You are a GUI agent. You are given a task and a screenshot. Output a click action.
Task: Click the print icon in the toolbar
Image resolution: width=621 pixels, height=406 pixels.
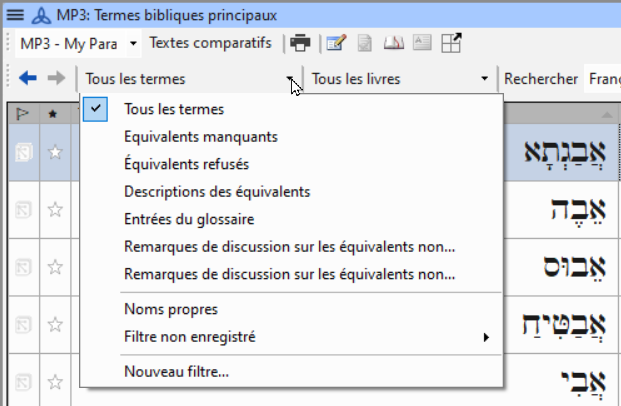[300, 43]
